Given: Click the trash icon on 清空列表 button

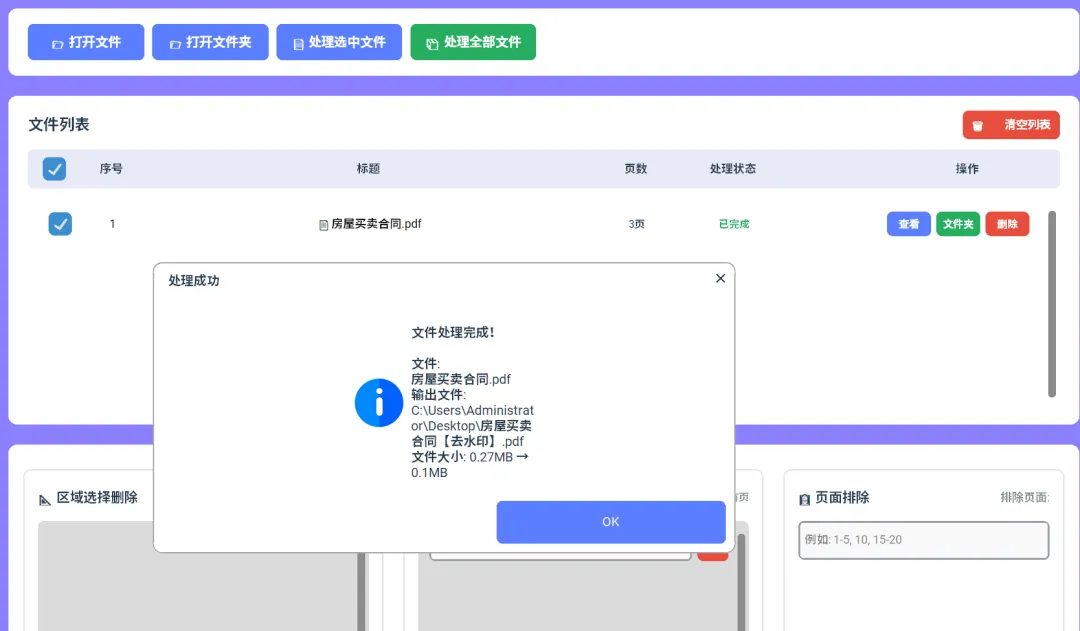Looking at the screenshot, I should (977, 125).
